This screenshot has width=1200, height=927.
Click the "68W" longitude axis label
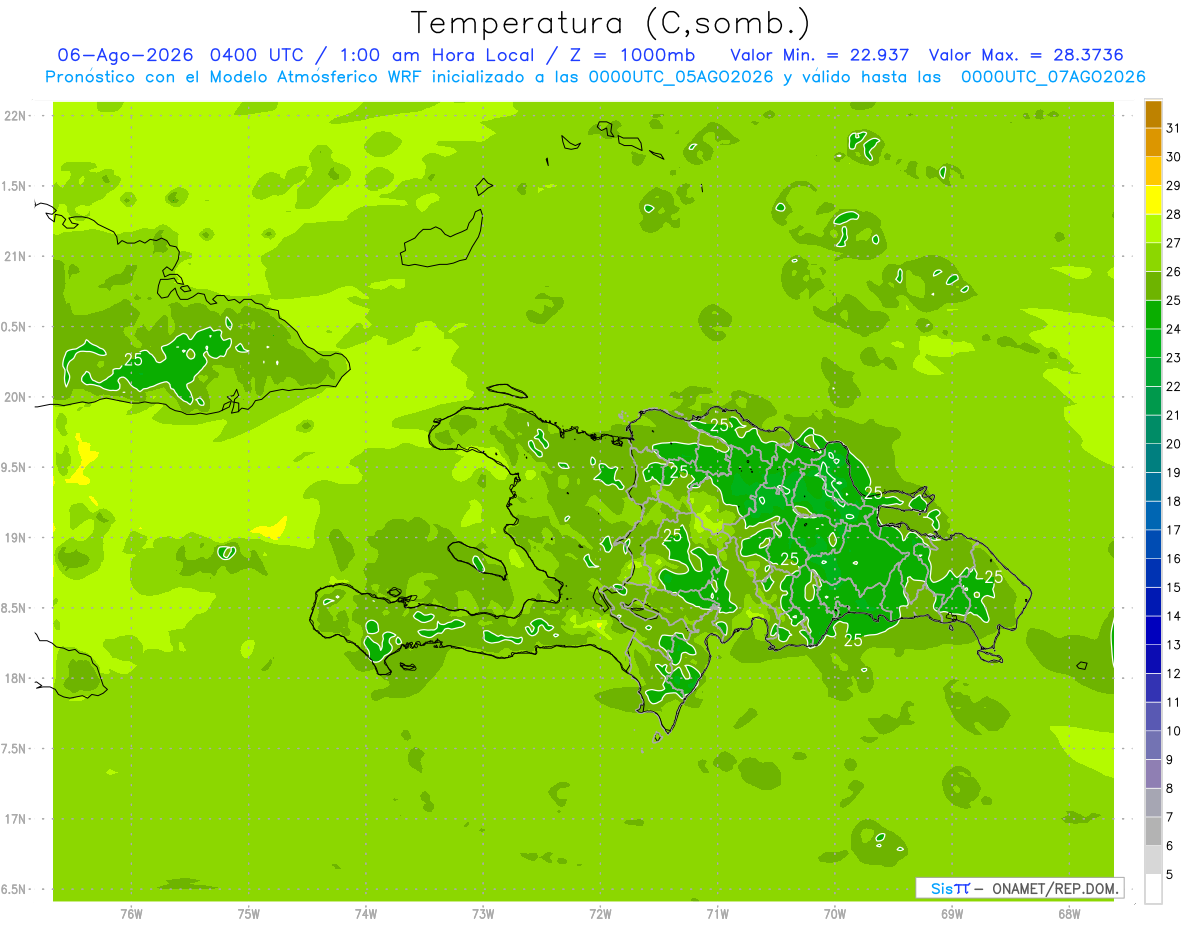pyautogui.click(x=1069, y=914)
